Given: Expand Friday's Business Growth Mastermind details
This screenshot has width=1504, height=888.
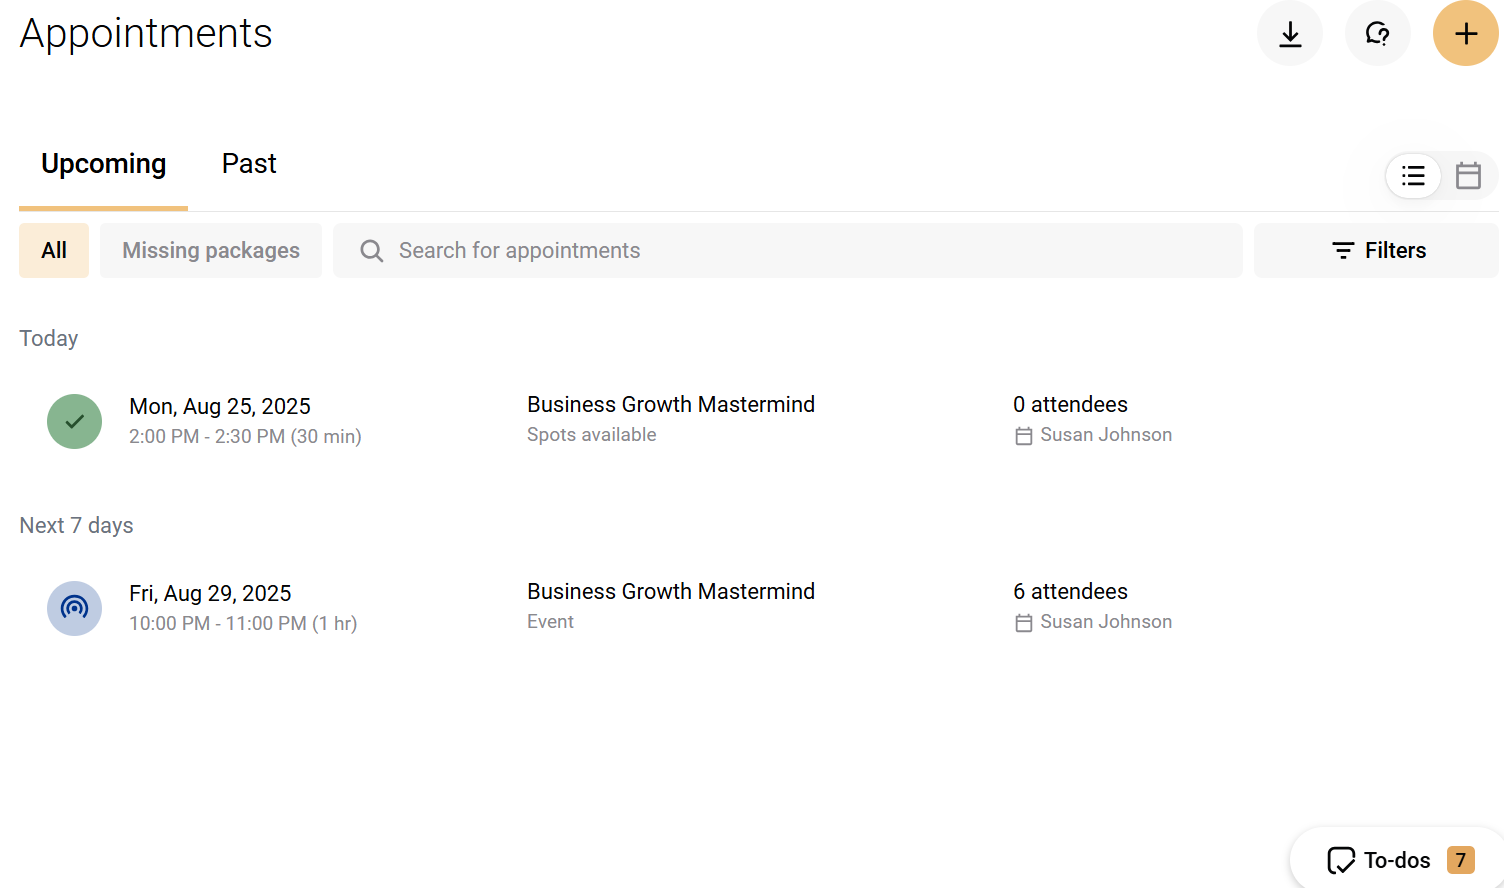Looking at the screenshot, I should point(670,591).
